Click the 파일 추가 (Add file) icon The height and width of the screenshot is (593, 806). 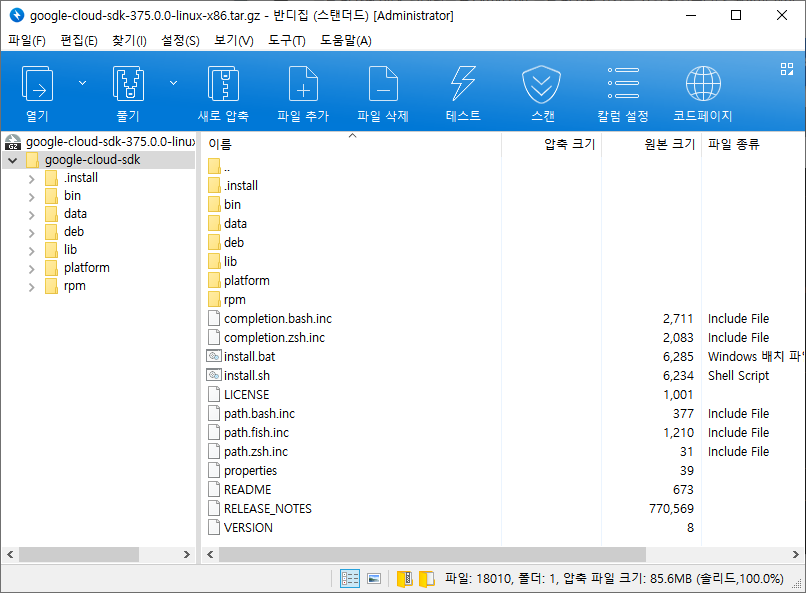(x=303, y=83)
